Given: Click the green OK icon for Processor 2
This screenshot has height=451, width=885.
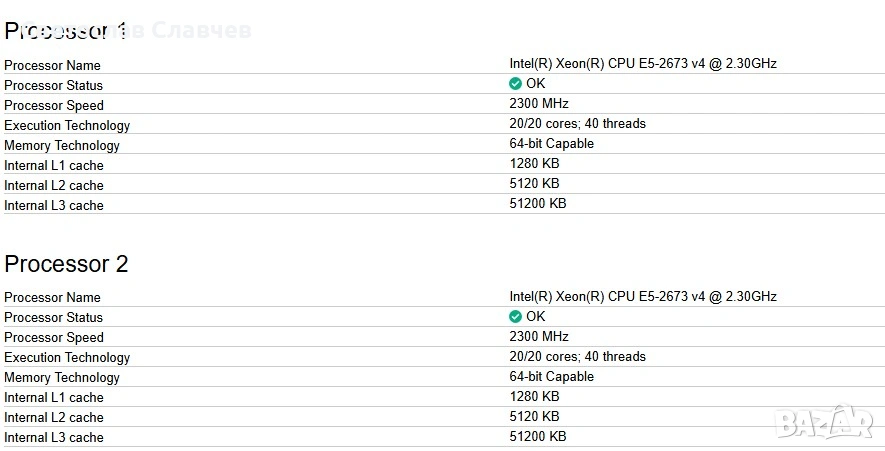Looking at the screenshot, I should [516, 316].
